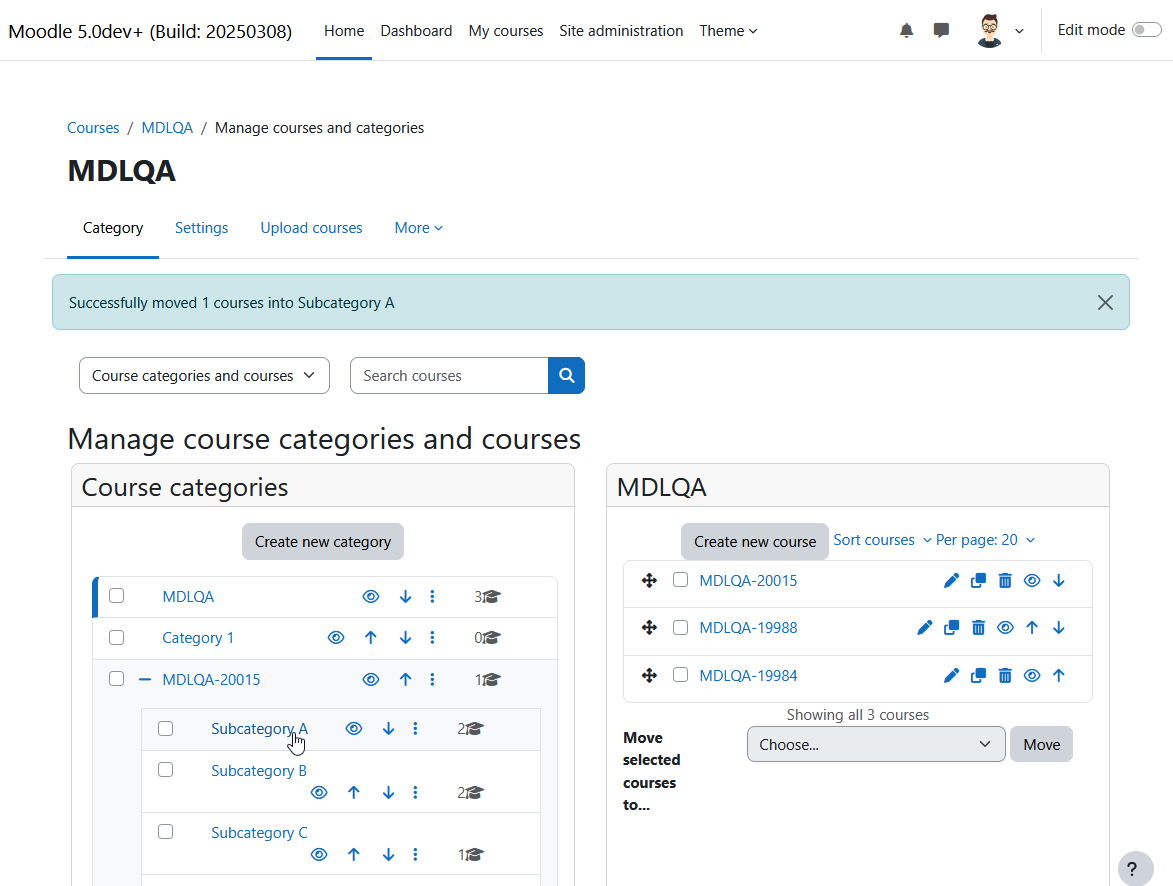Click the search magnifier button

(x=566, y=376)
